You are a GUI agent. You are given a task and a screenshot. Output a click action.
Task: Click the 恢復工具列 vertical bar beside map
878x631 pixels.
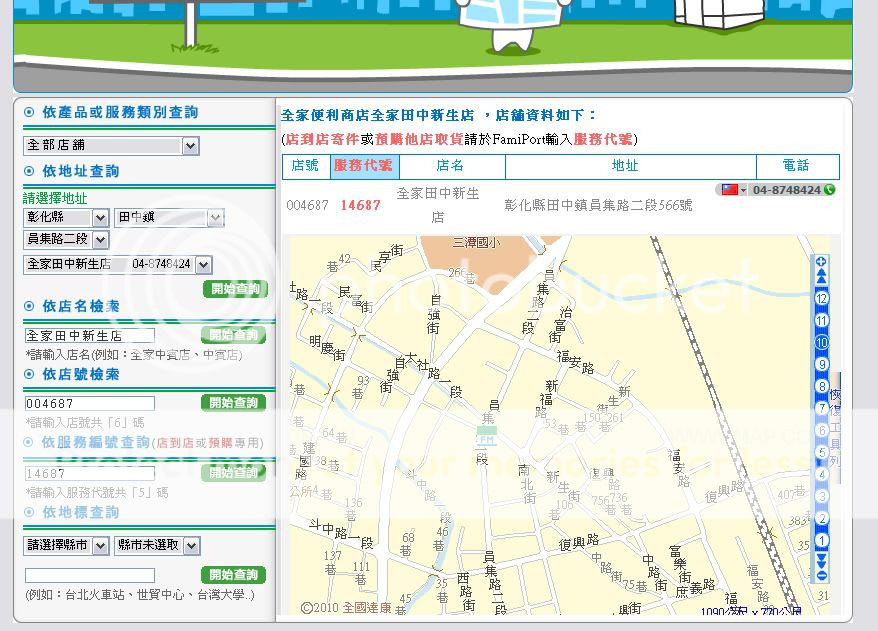[x=835, y=420]
